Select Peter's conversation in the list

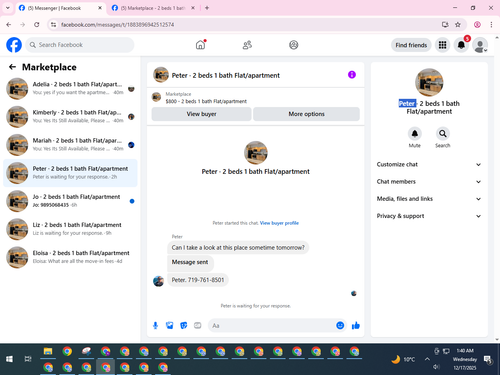coord(70,173)
